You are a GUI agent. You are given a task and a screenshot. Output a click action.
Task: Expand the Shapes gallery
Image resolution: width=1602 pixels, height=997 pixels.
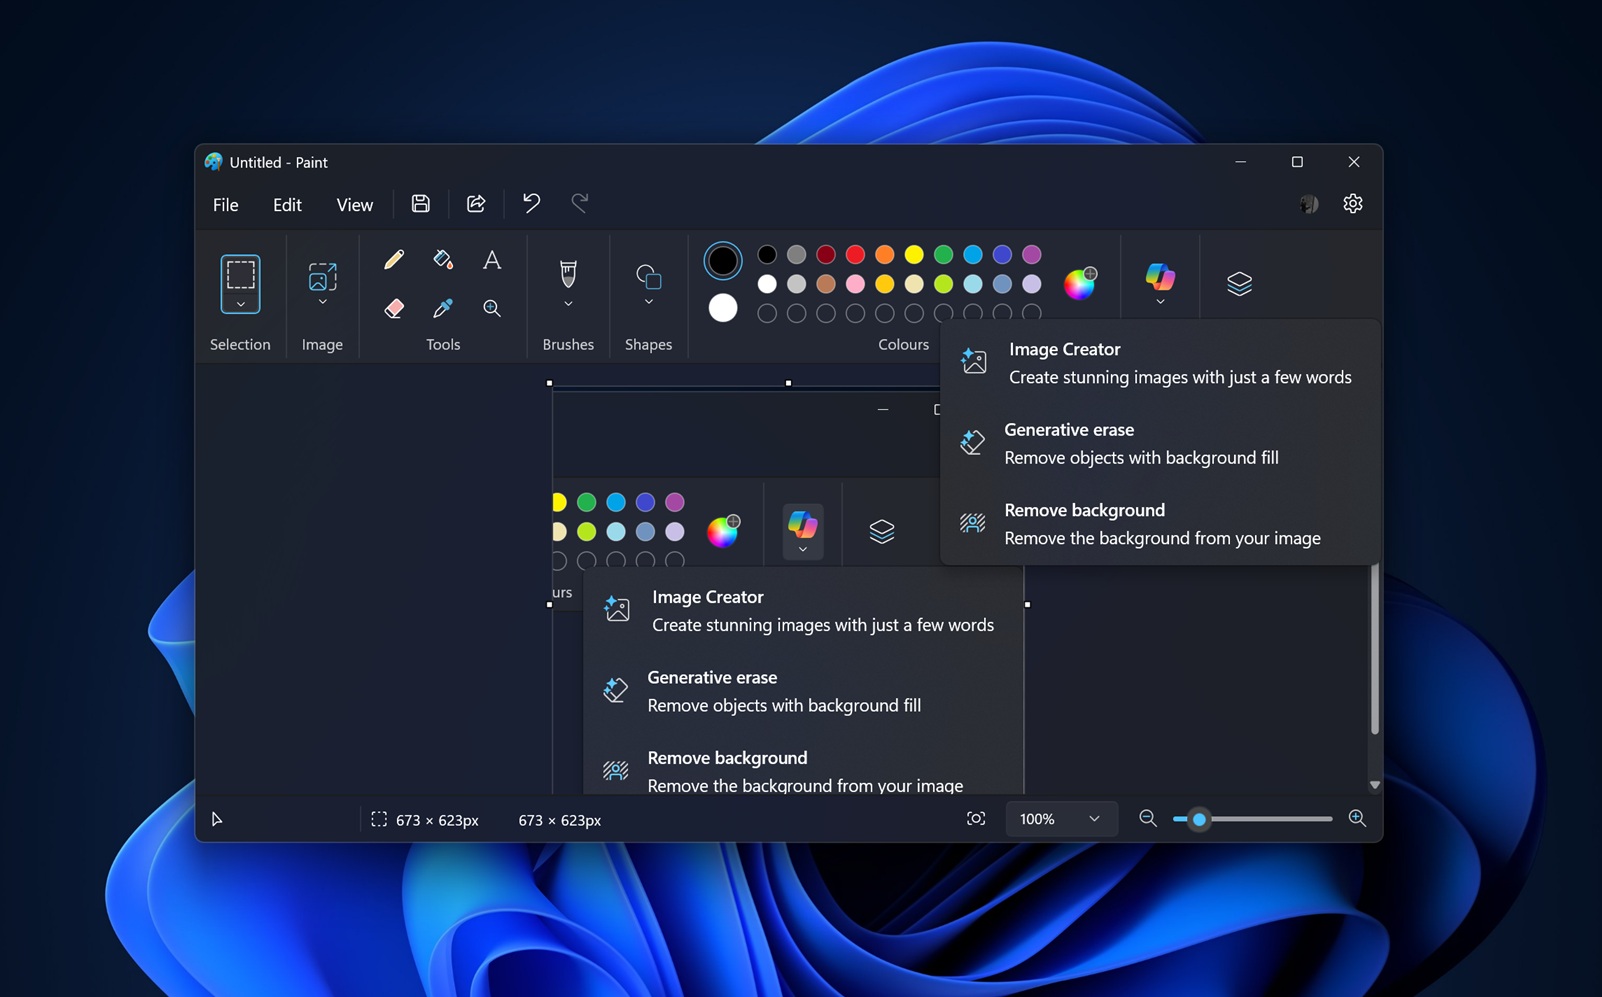[x=648, y=303]
